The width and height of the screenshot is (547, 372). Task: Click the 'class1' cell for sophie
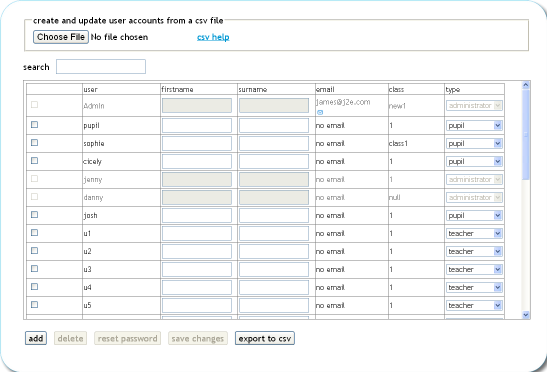(398, 143)
